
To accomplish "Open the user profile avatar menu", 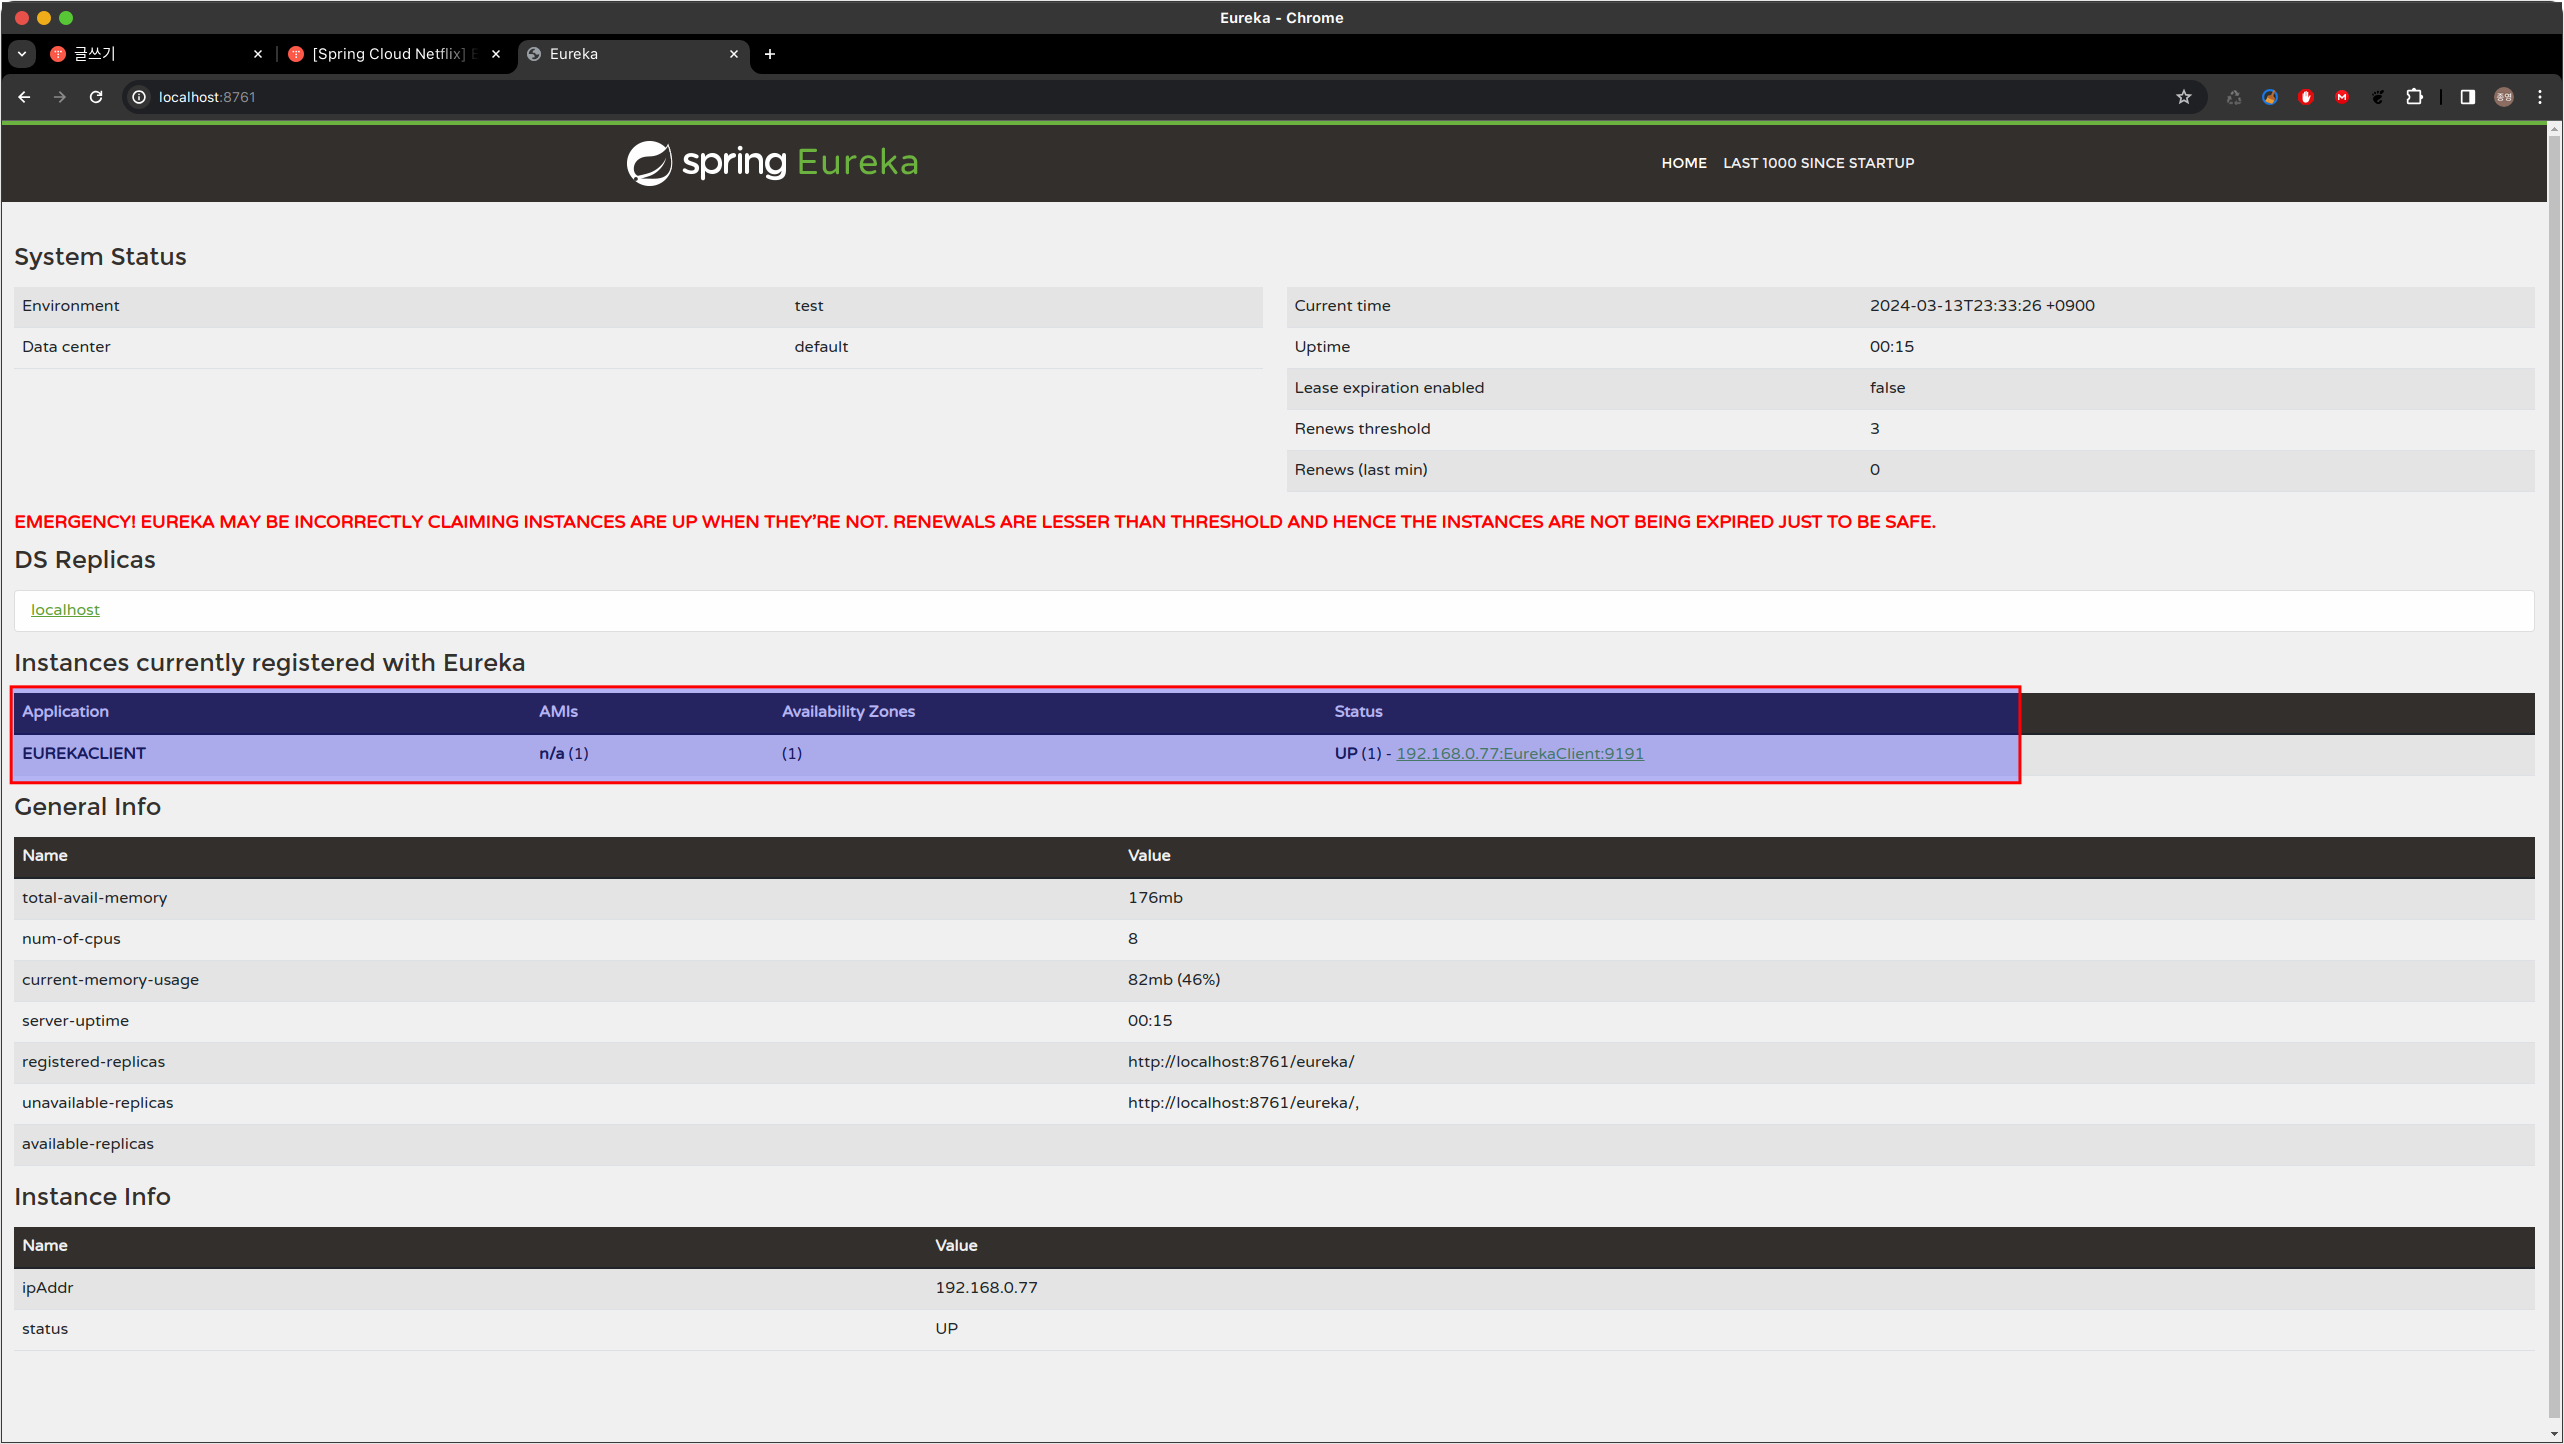I will pos(2504,97).
